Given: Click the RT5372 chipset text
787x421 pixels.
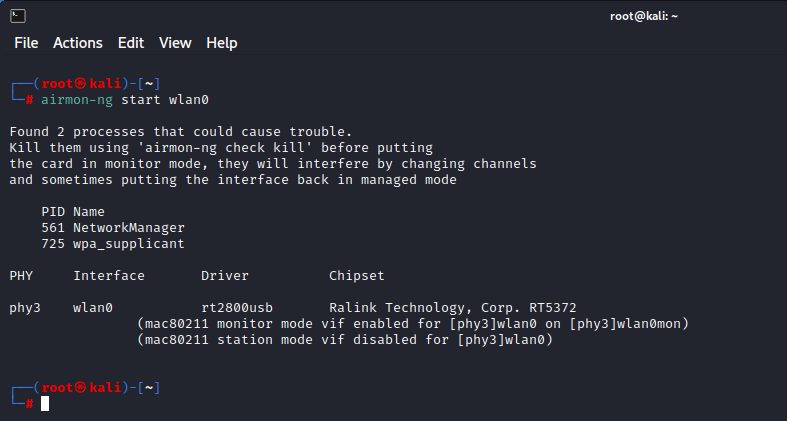Looking at the screenshot, I should (x=553, y=308).
